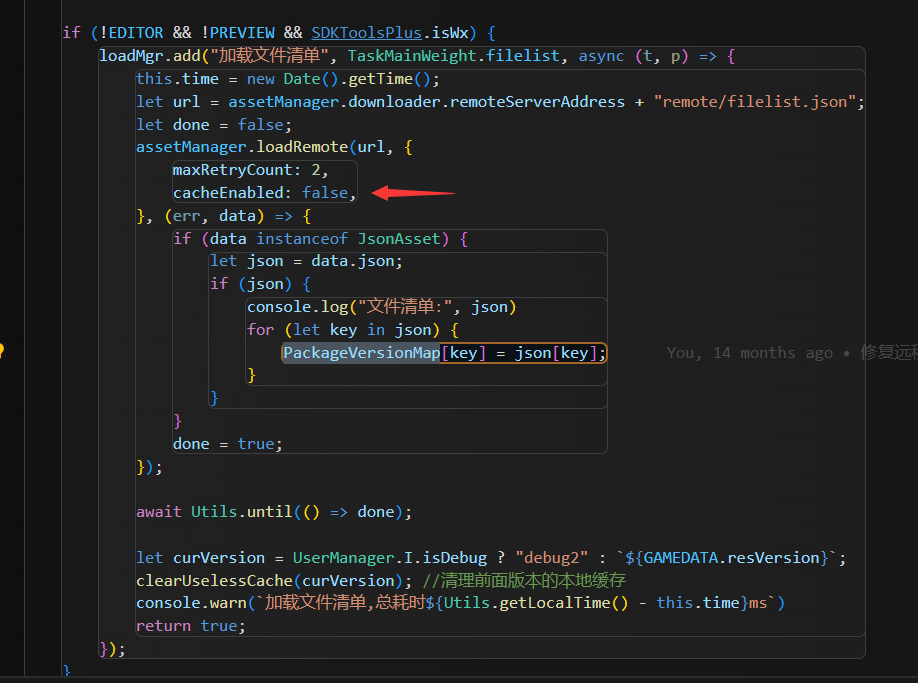Click 'getLocalTime' method call
Image resolution: width=918 pixels, height=683 pixels.
[x=554, y=603]
